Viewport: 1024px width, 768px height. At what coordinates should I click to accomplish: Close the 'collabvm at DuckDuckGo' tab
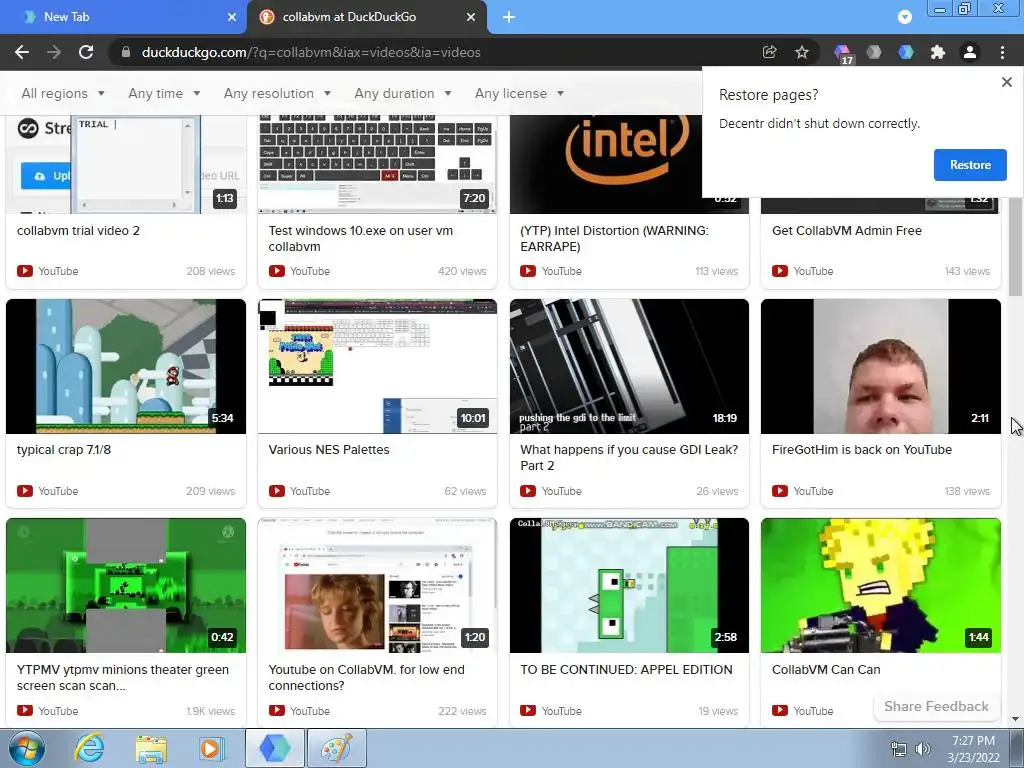471,17
